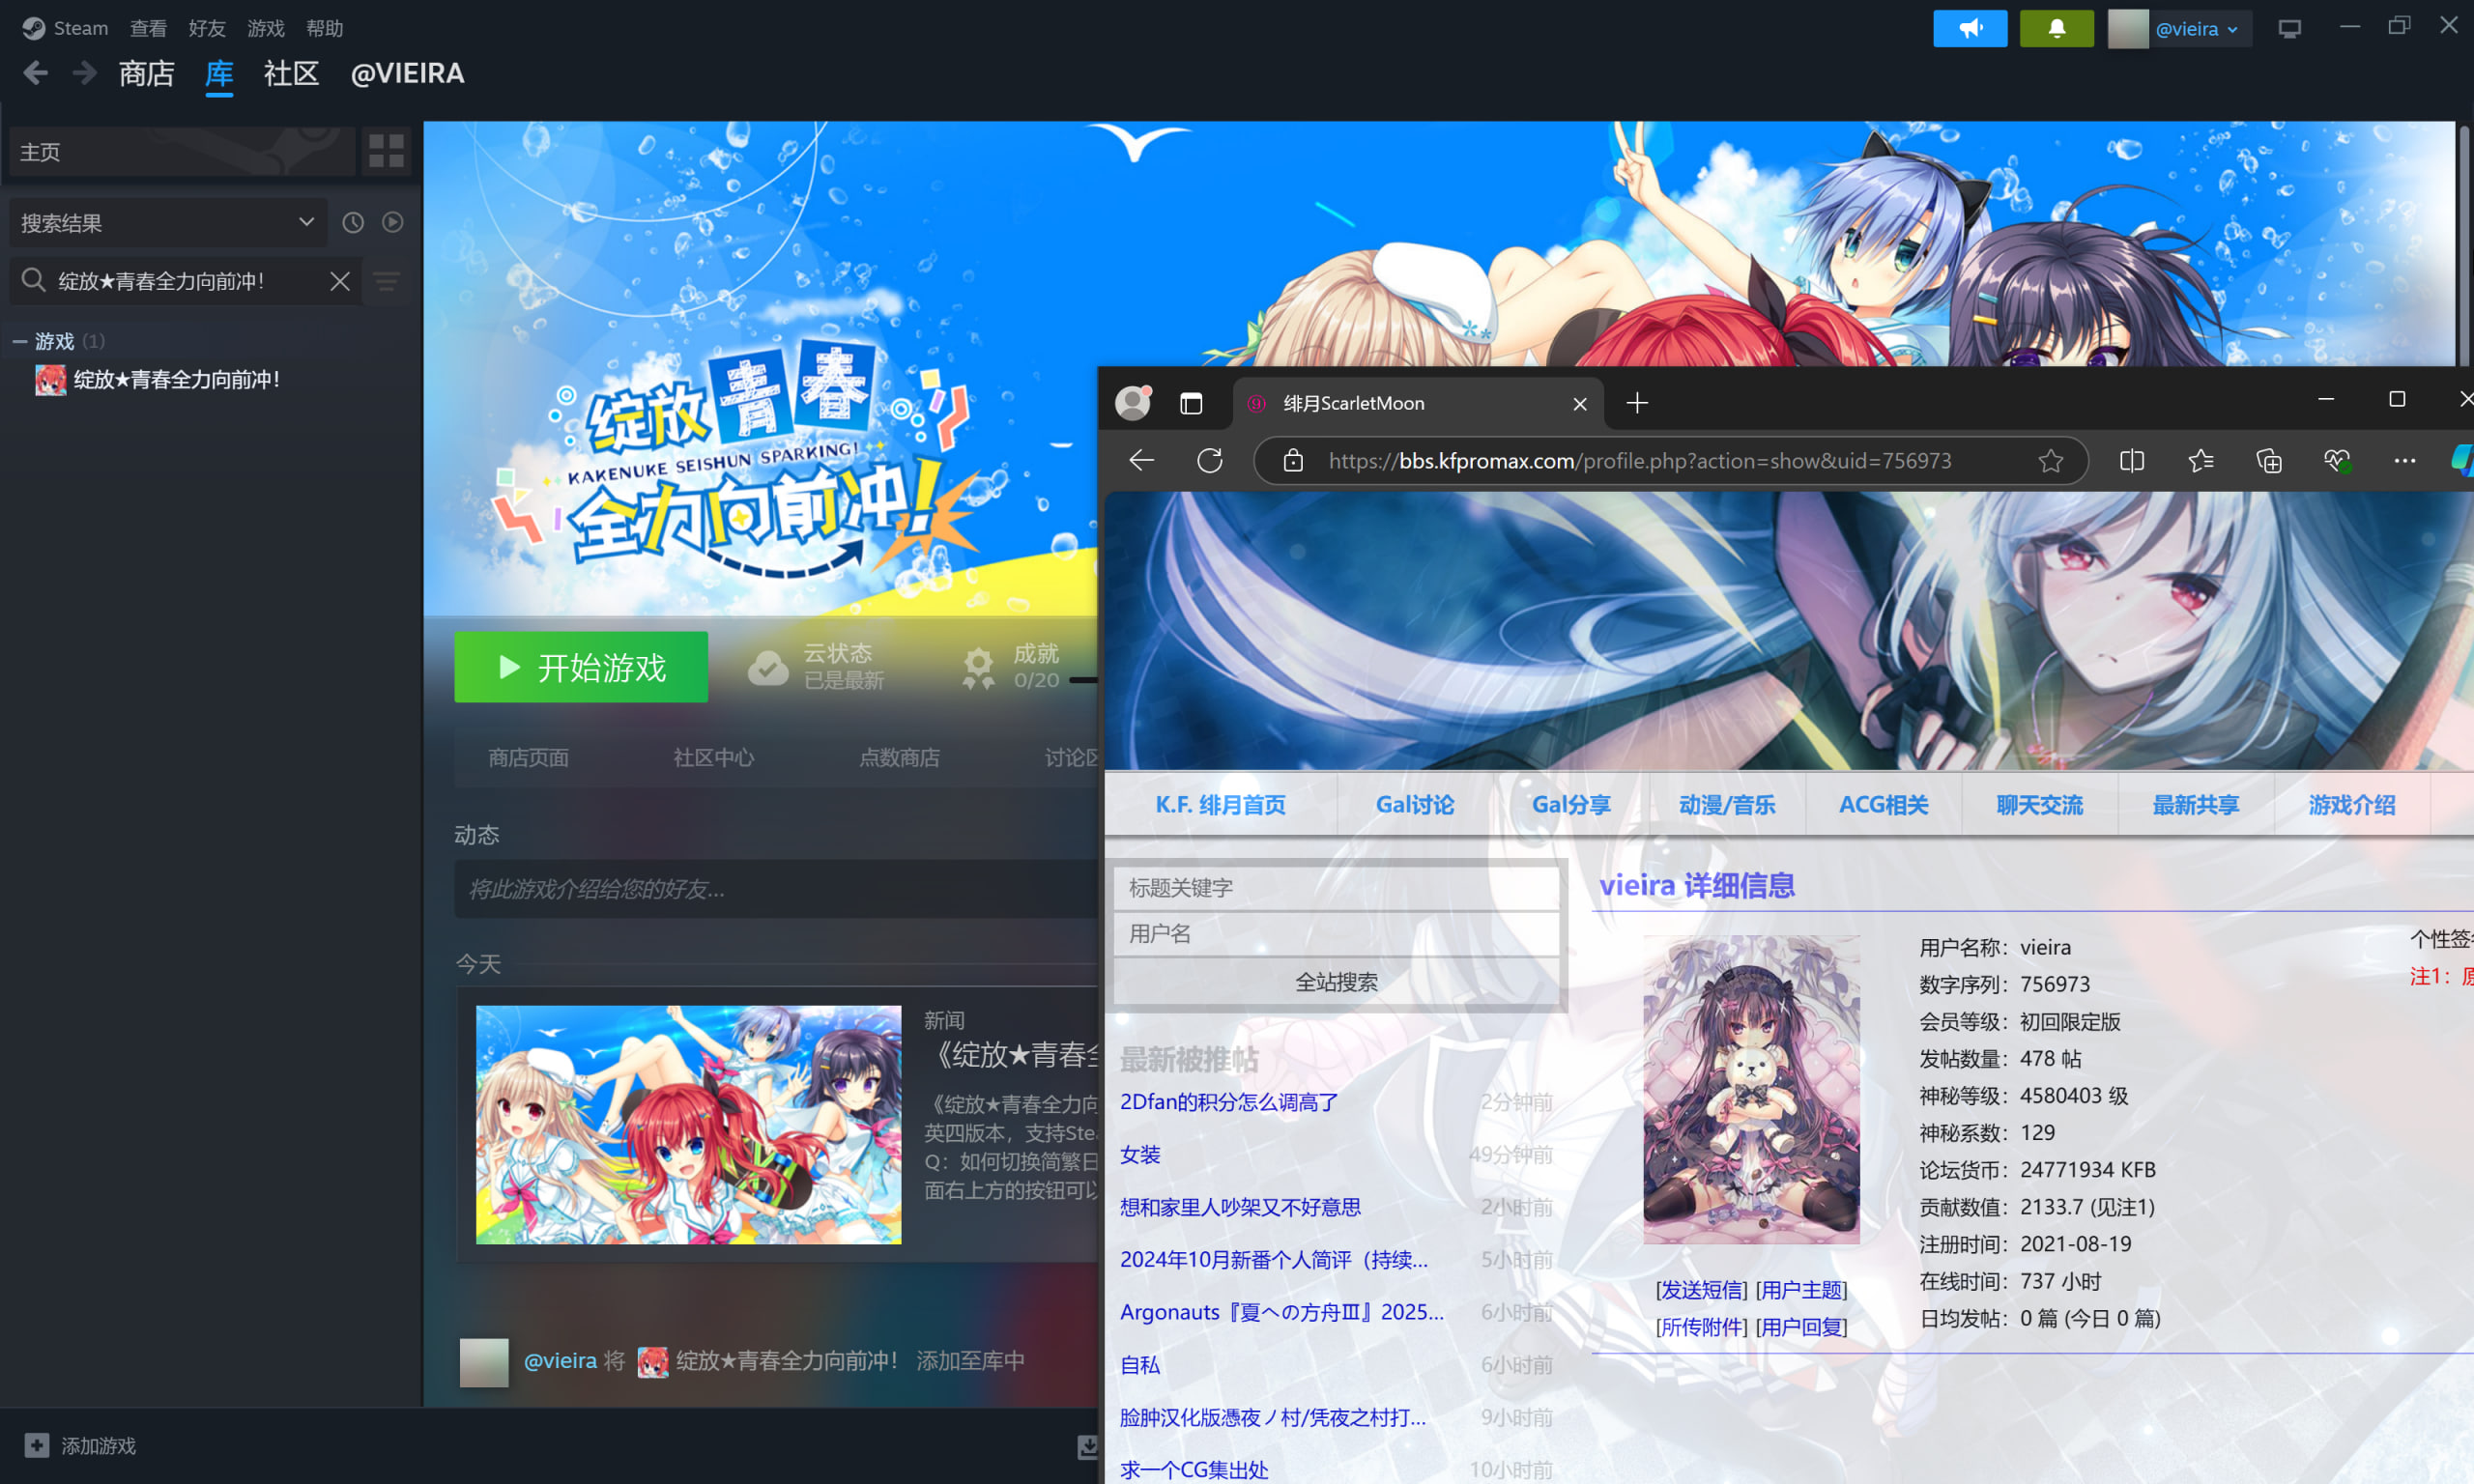Refresh the browser page

[1210, 460]
